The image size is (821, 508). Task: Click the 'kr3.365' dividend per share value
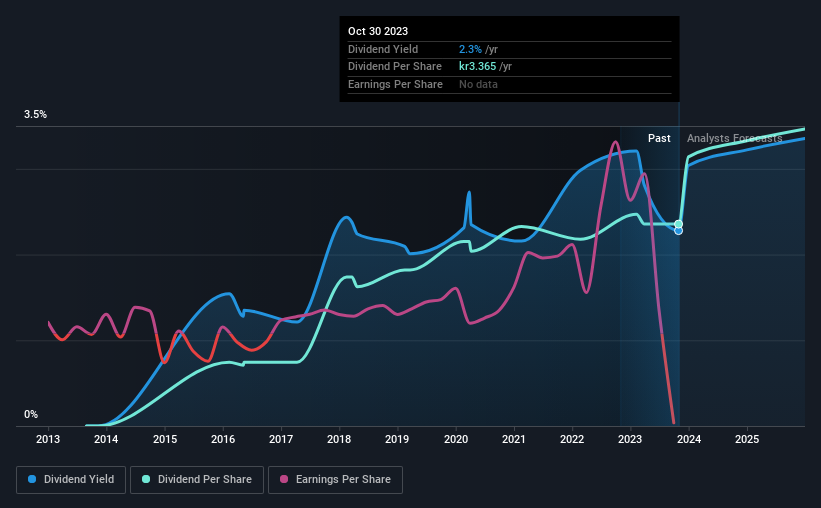[x=478, y=67]
